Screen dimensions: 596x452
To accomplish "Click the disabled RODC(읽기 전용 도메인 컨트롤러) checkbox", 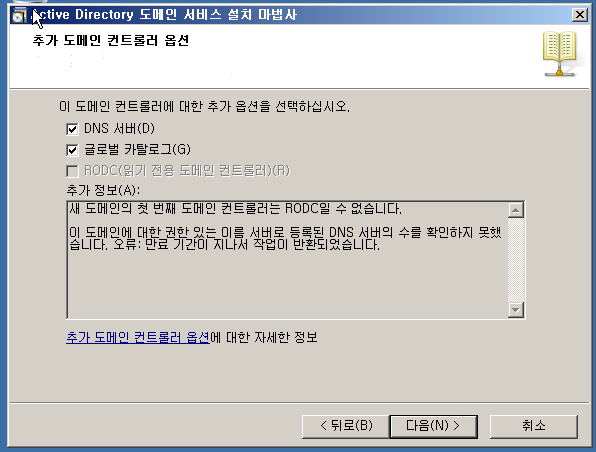I will pos(72,171).
